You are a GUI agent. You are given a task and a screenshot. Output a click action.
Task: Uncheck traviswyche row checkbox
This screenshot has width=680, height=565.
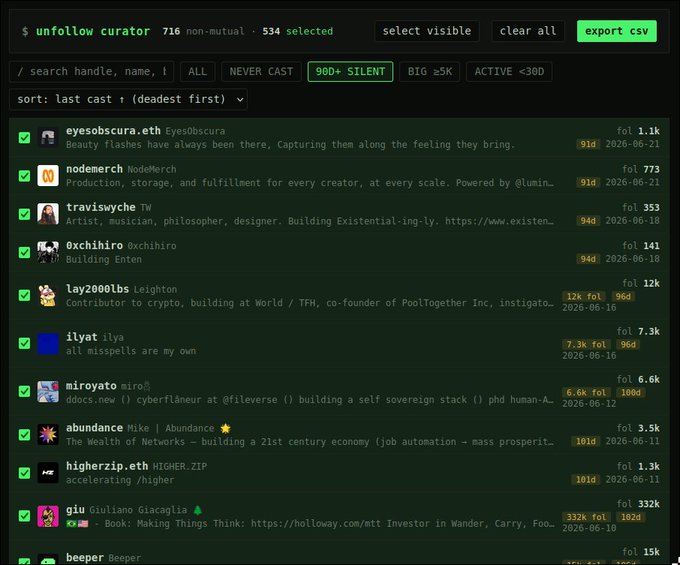[24, 214]
